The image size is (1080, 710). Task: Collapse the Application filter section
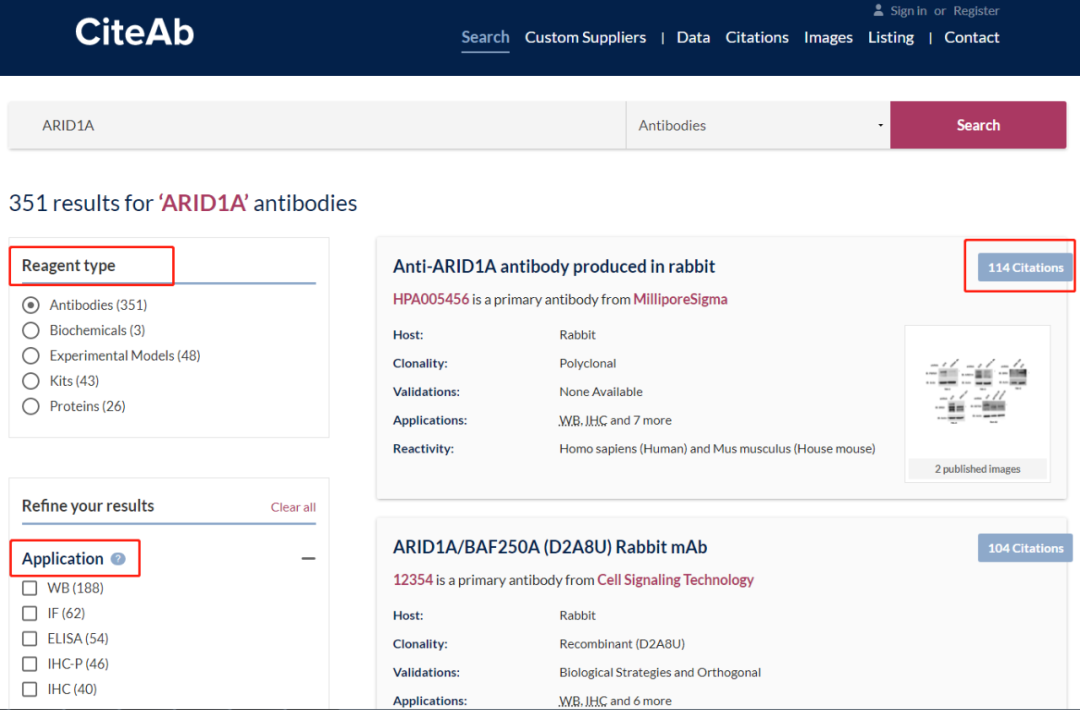[309, 558]
